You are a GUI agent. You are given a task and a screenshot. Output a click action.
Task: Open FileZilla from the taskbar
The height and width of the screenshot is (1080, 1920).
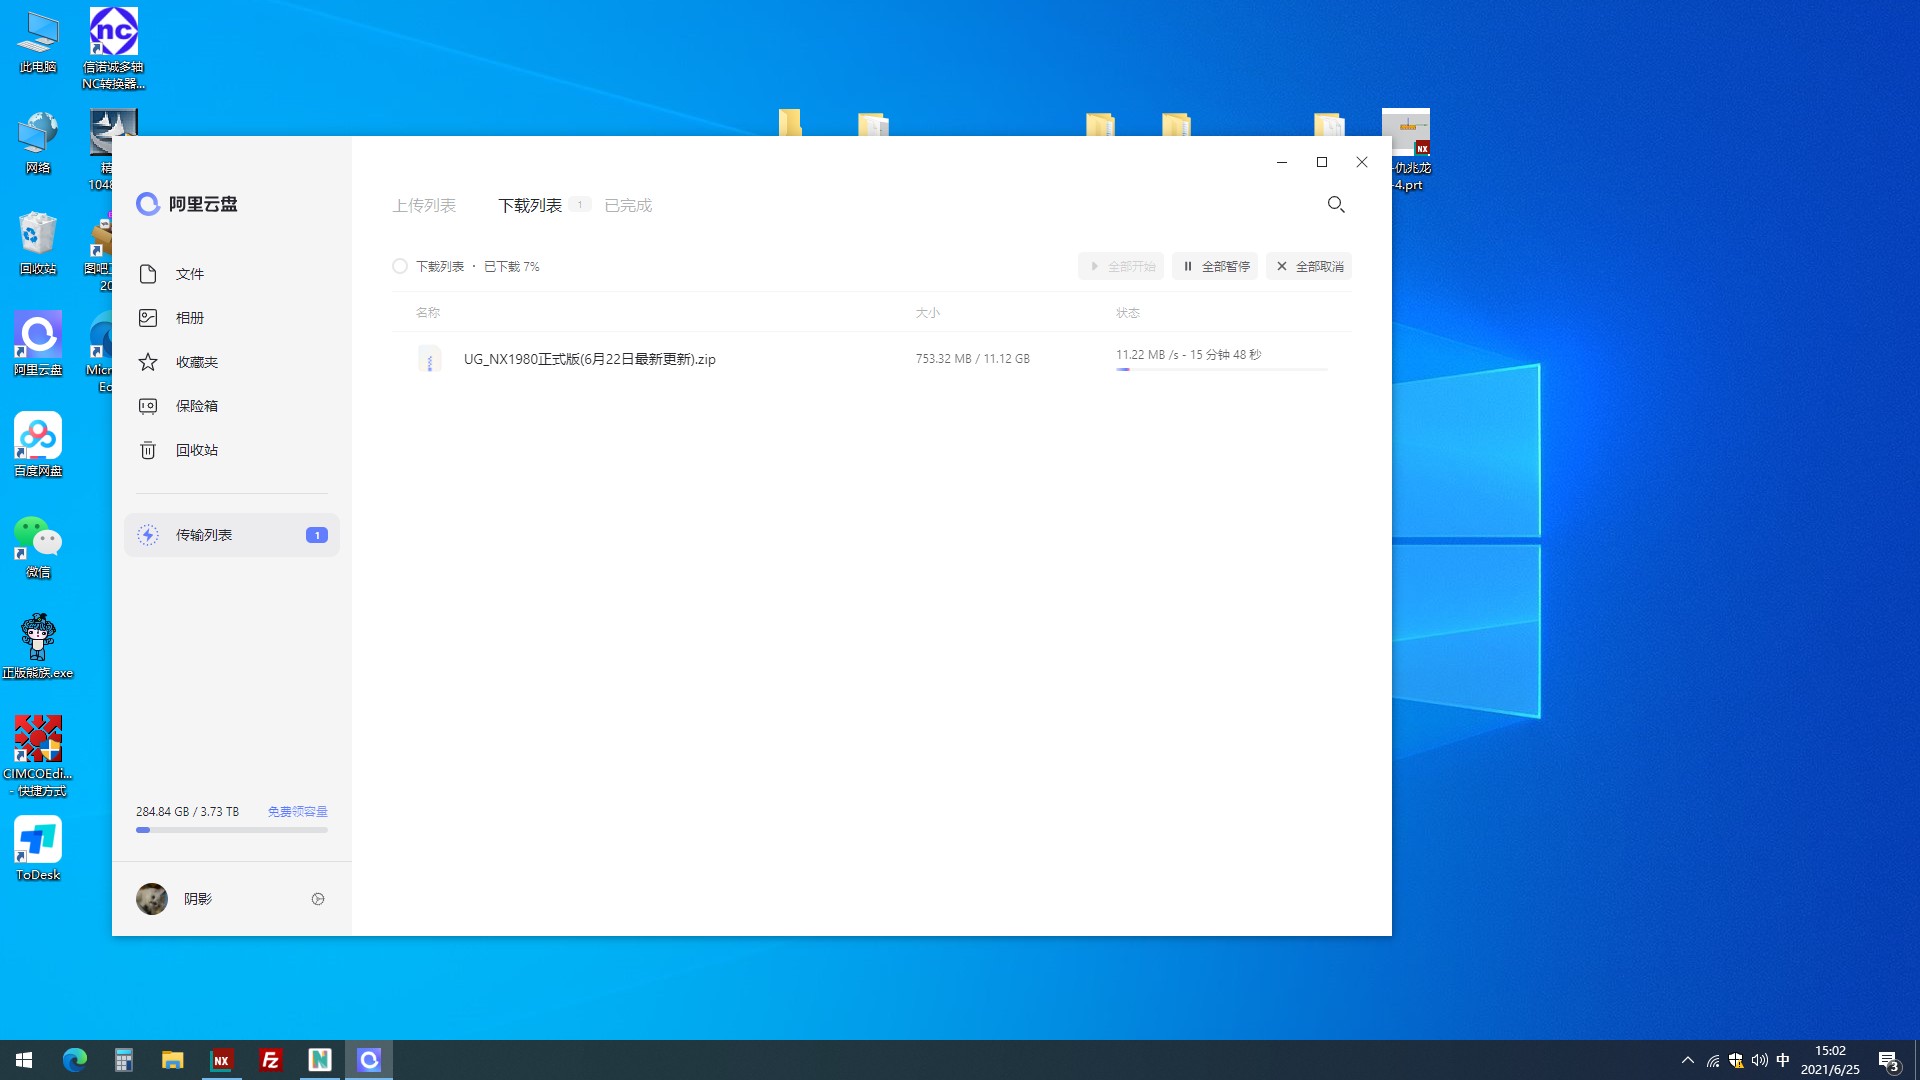pos(271,1060)
